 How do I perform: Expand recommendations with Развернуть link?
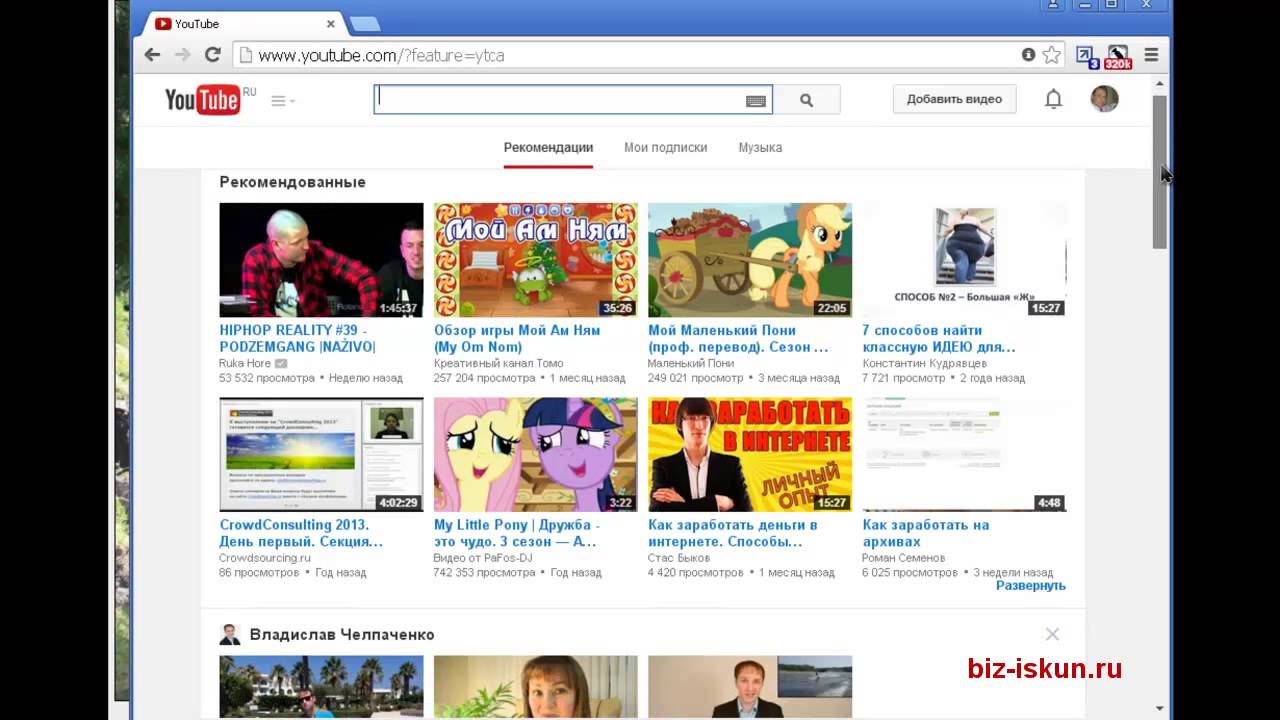tap(1030, 586)
